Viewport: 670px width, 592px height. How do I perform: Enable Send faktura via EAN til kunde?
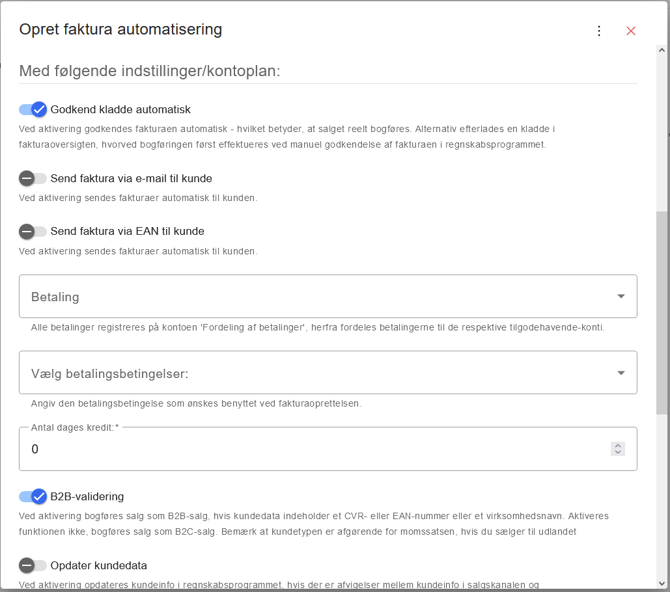pos(33,231)
